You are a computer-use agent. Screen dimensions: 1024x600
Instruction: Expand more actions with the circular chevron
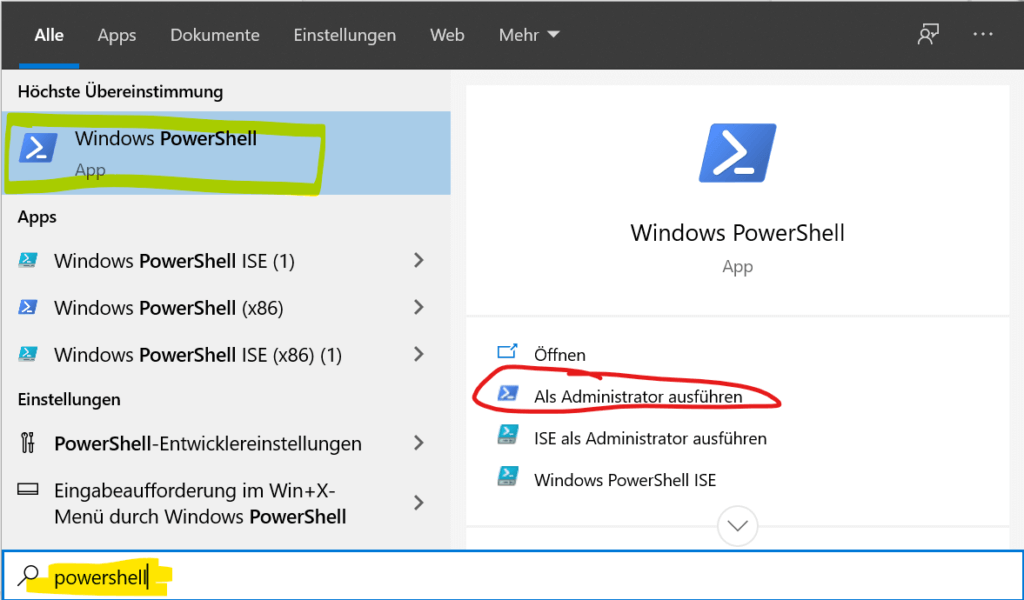737,526
